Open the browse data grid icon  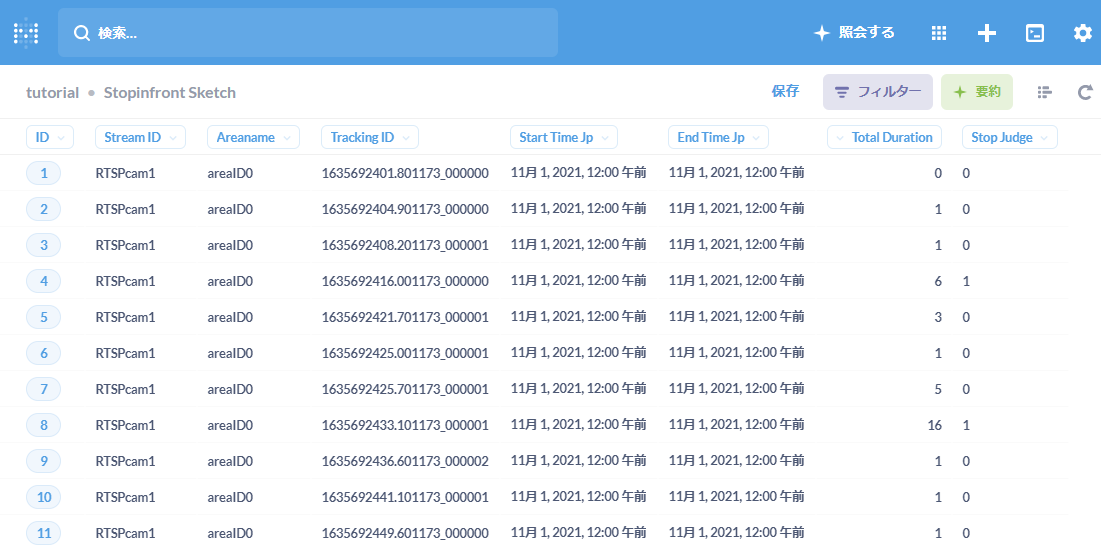(x=938, y=33)
